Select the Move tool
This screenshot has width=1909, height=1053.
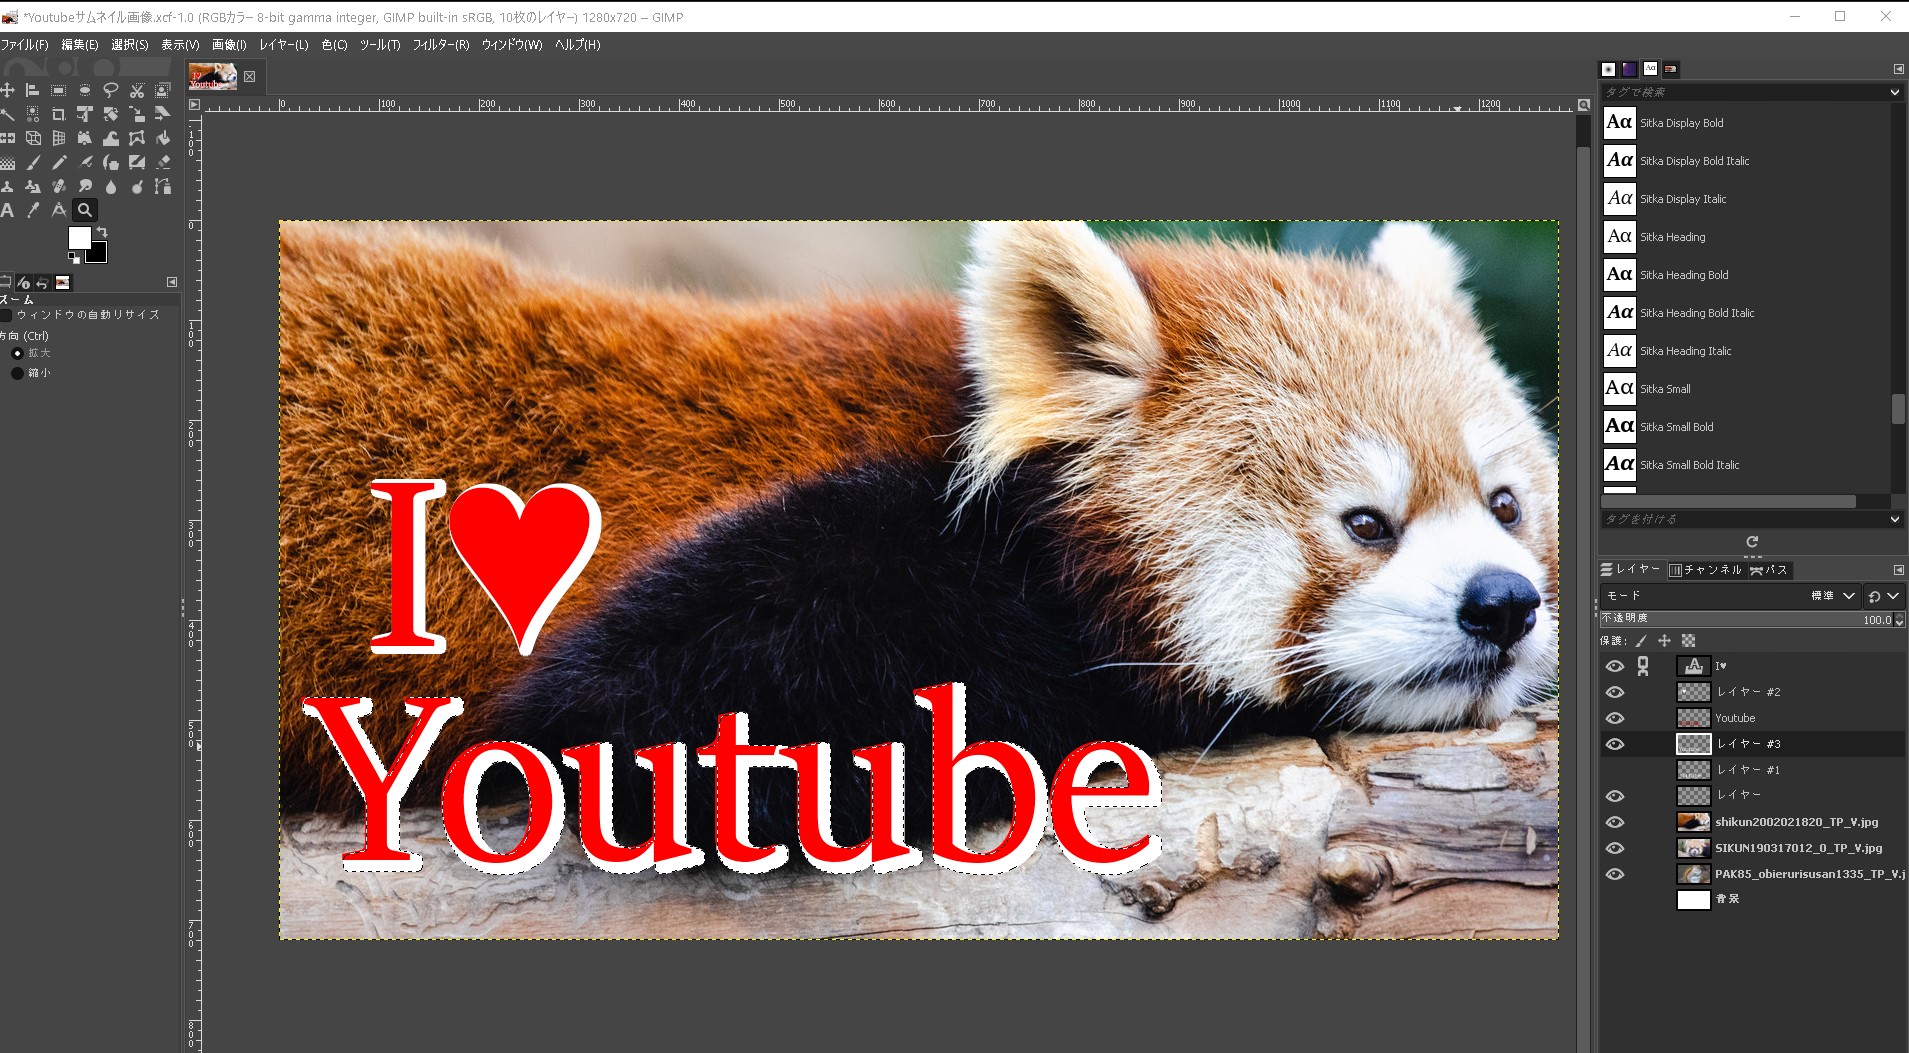(x=7, y=90)
